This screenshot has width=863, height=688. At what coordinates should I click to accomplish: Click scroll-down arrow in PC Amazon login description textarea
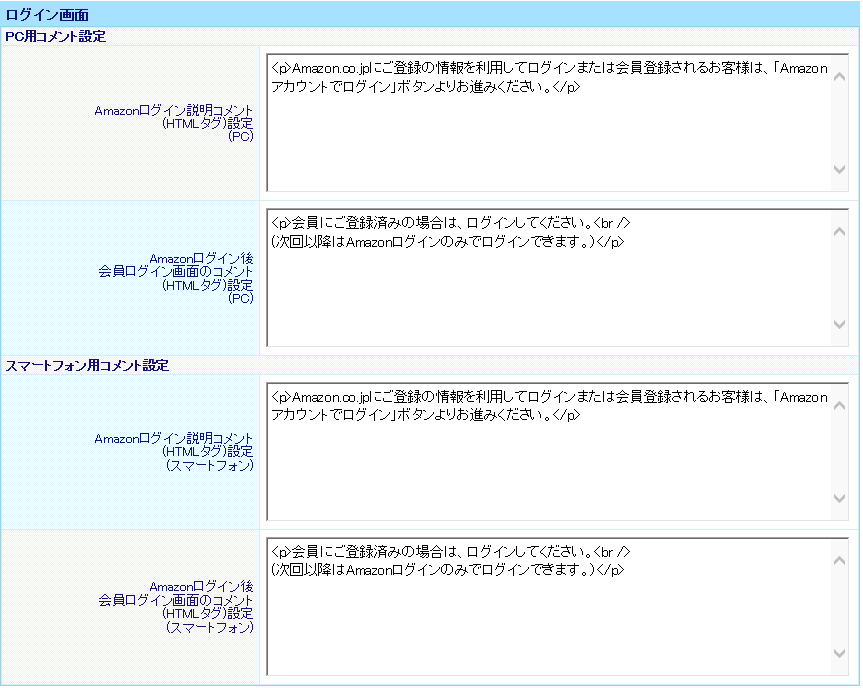point(839,169)
